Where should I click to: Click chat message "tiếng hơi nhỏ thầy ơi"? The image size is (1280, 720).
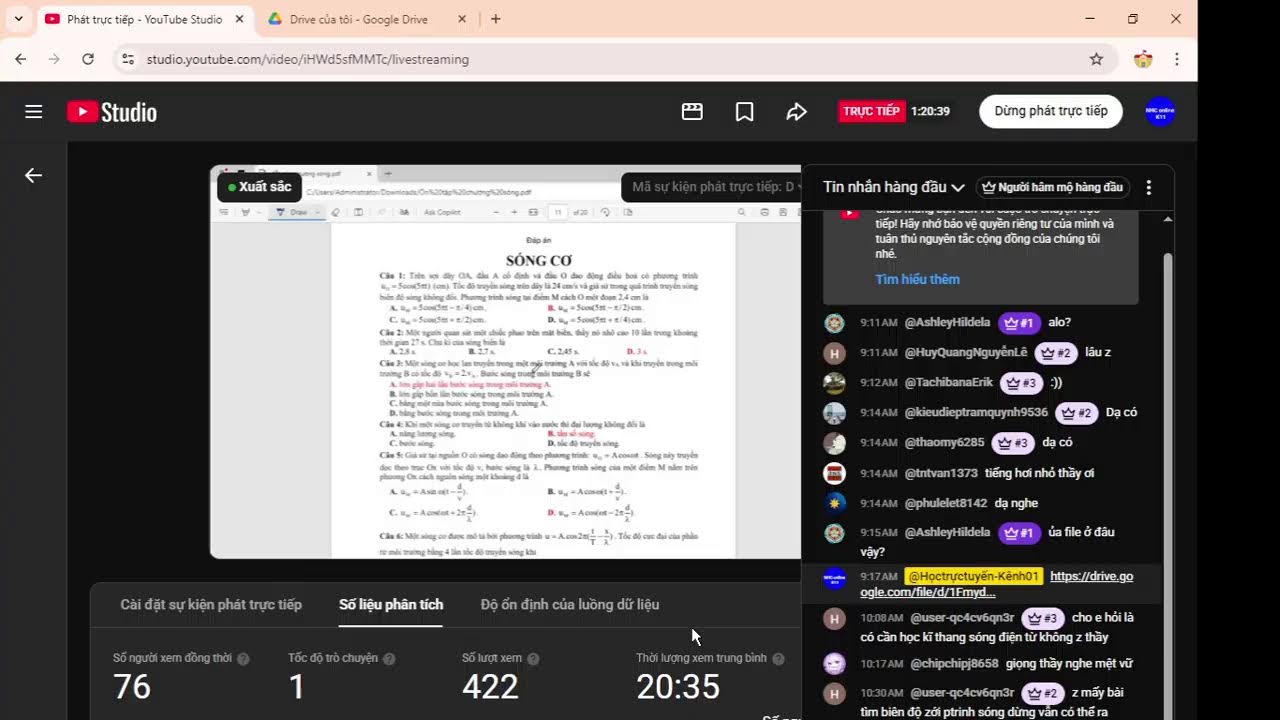(x=1040, y=473)
